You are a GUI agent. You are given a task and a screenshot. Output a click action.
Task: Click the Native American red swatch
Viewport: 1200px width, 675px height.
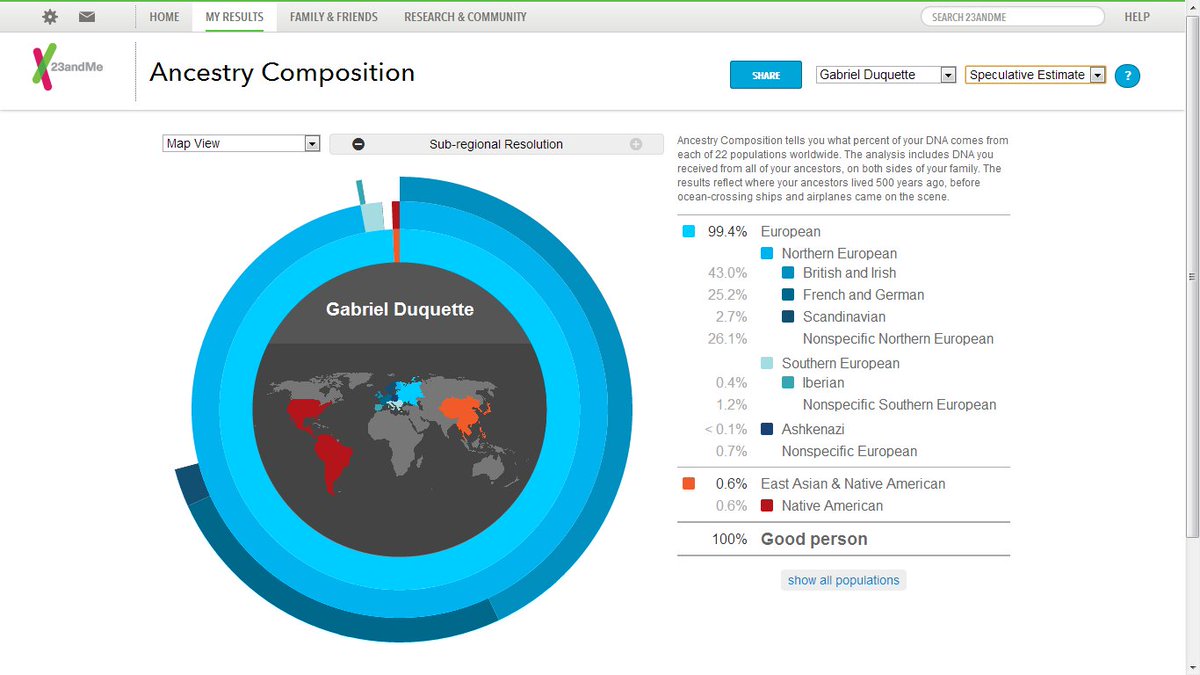768,506
